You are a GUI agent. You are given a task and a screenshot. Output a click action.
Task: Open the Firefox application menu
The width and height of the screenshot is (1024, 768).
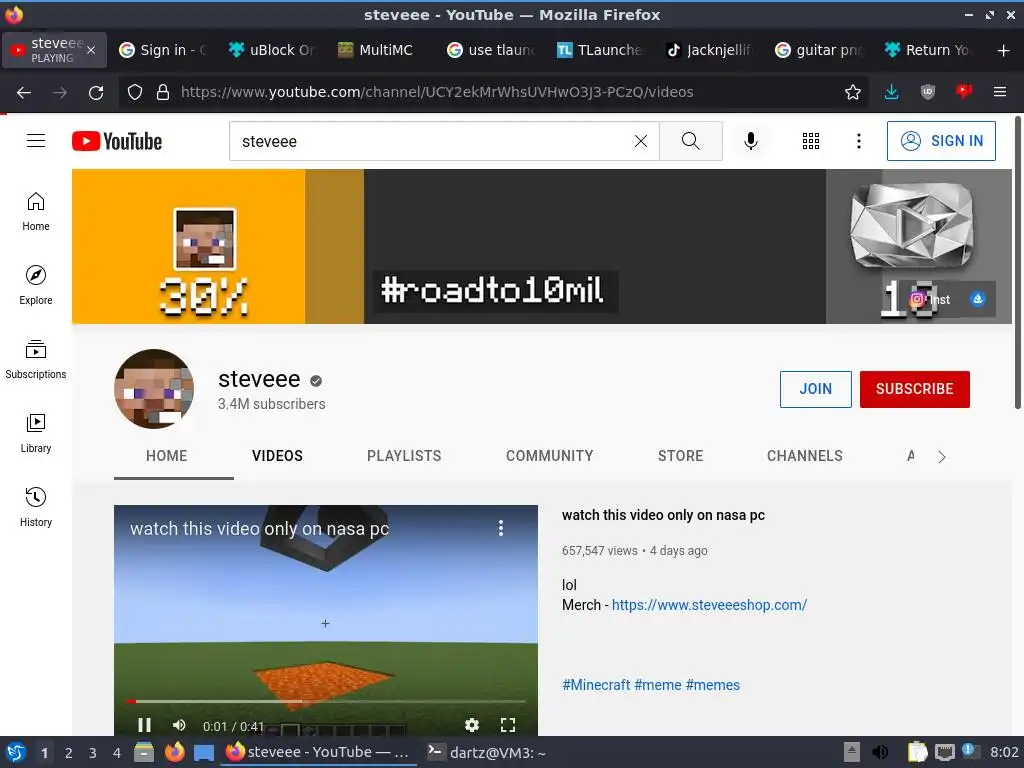point(1000,92)
